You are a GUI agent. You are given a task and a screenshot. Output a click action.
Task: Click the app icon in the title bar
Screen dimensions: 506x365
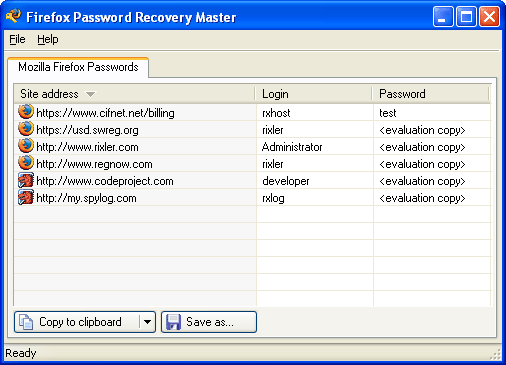pyautogui.click(x=13, y=16)
